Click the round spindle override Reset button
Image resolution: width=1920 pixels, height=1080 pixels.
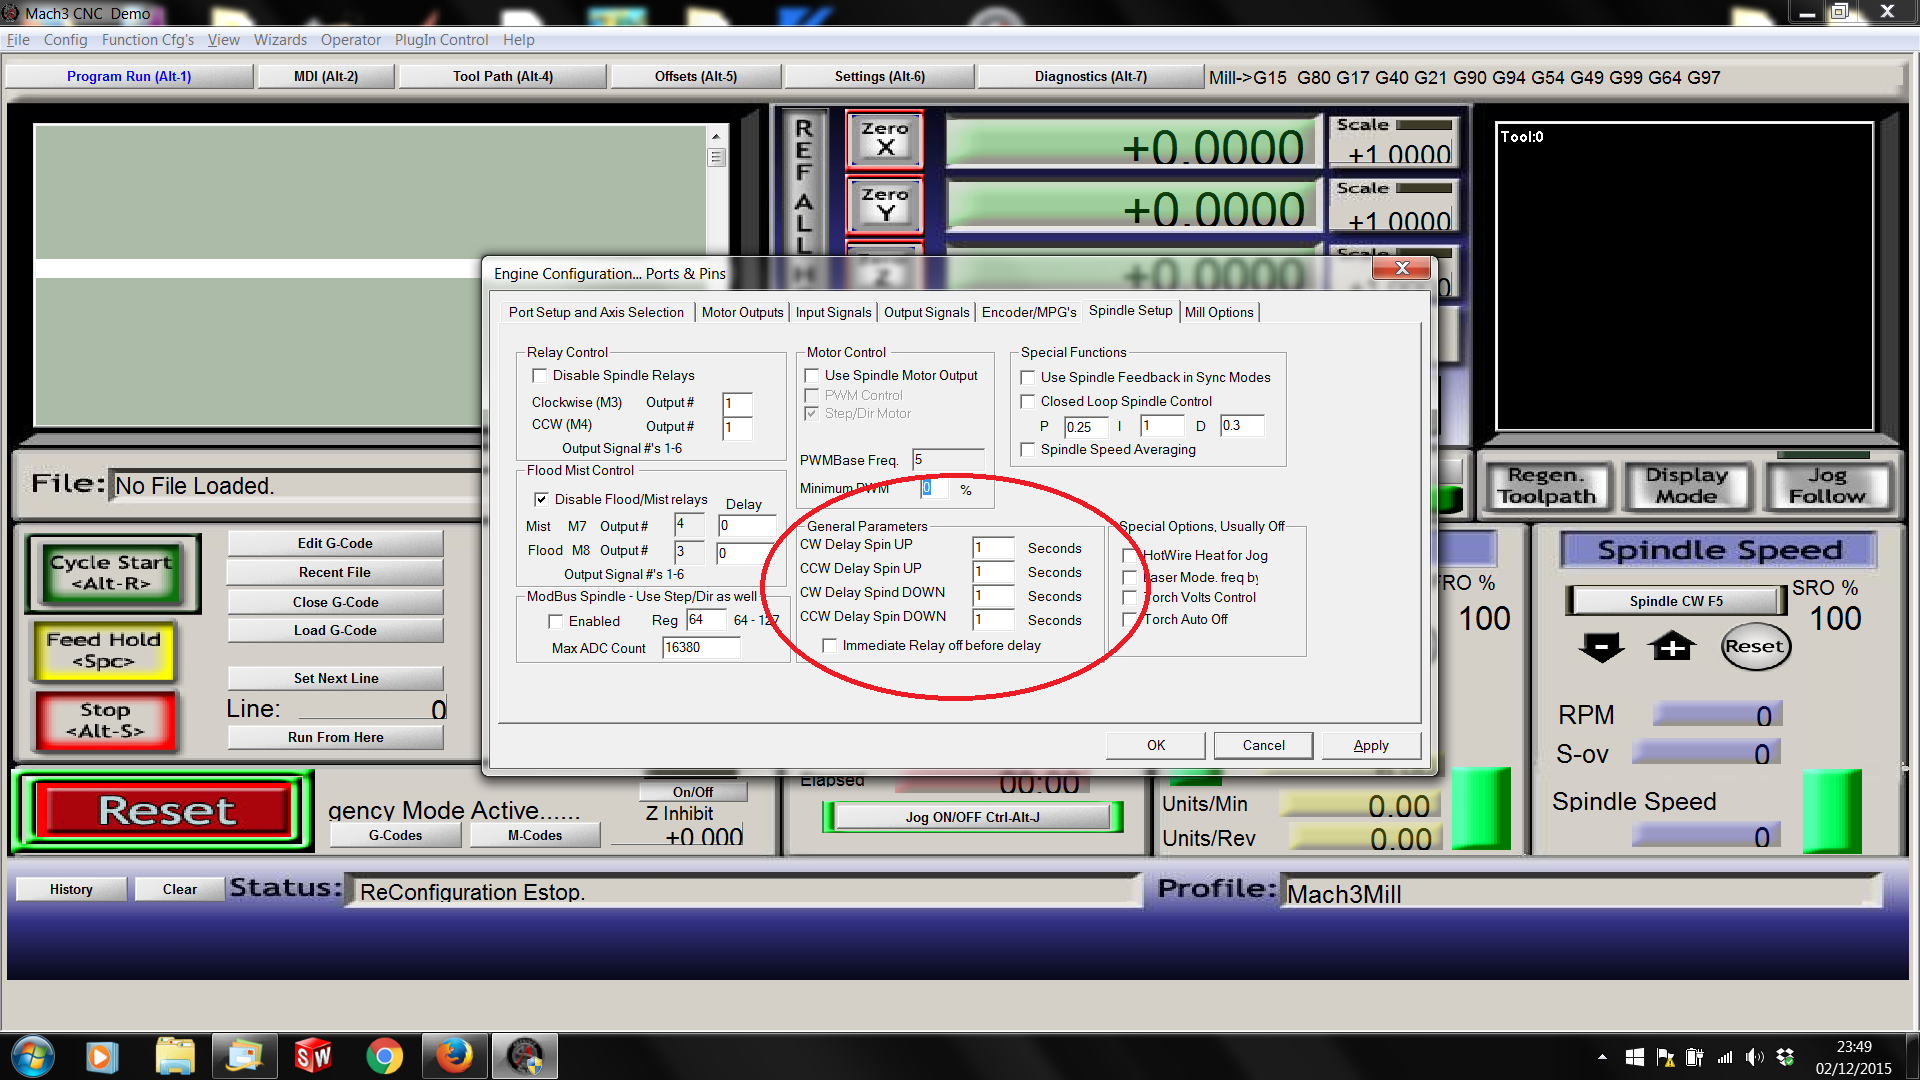coord(1755,647)
